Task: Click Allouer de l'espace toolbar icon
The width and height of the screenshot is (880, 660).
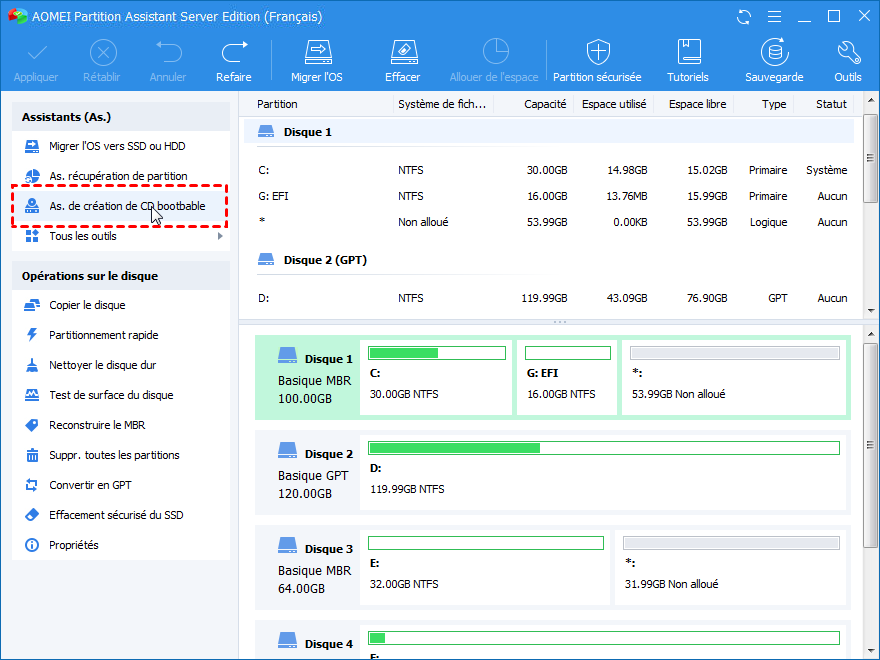Action: (x=495, y=52)
